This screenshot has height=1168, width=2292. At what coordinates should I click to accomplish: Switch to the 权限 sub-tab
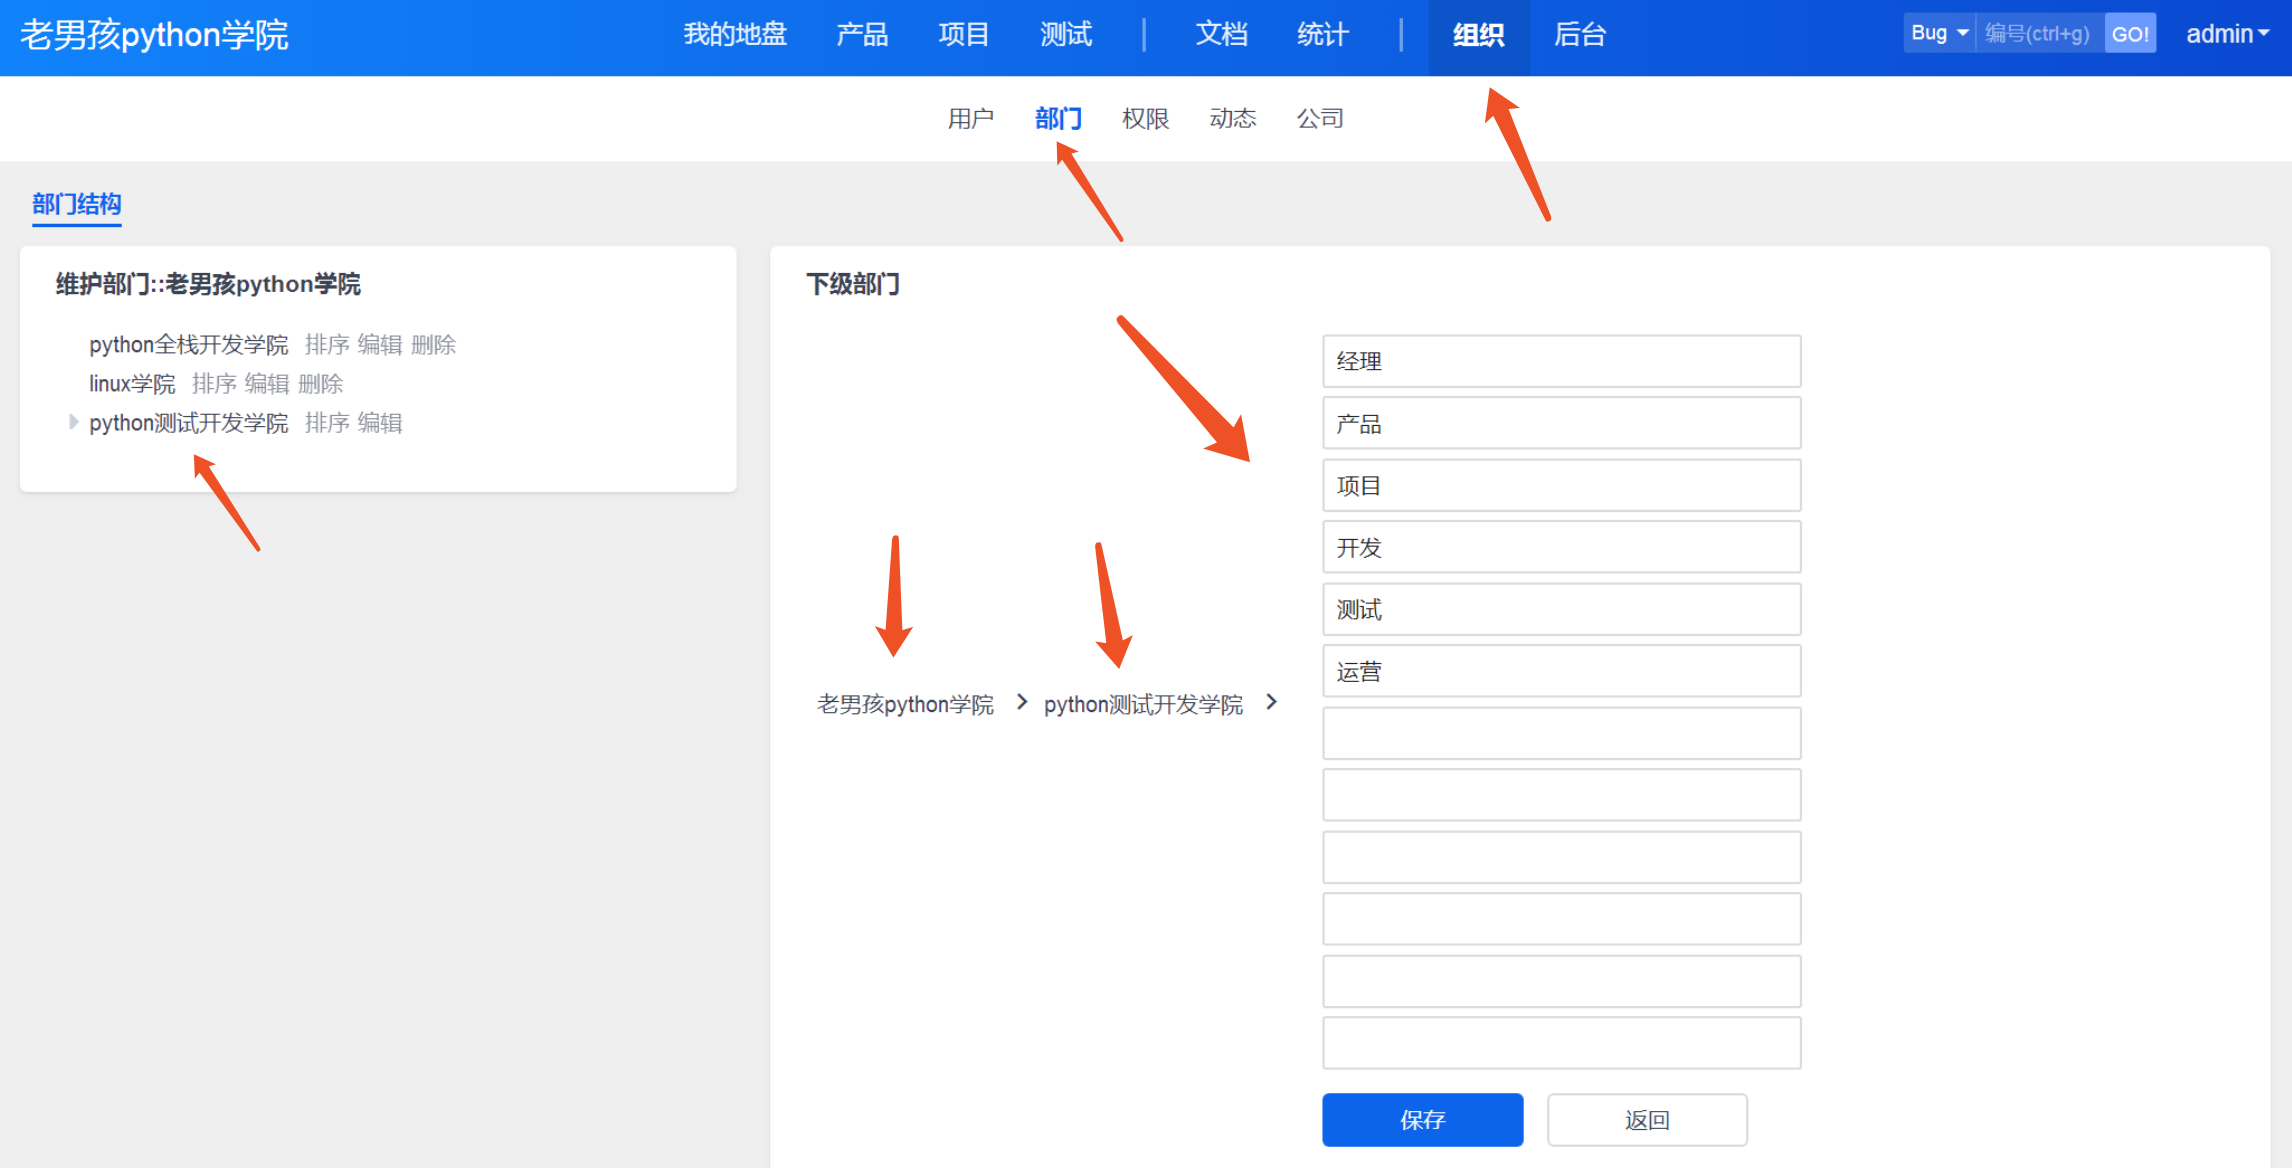pos(1145,119)
